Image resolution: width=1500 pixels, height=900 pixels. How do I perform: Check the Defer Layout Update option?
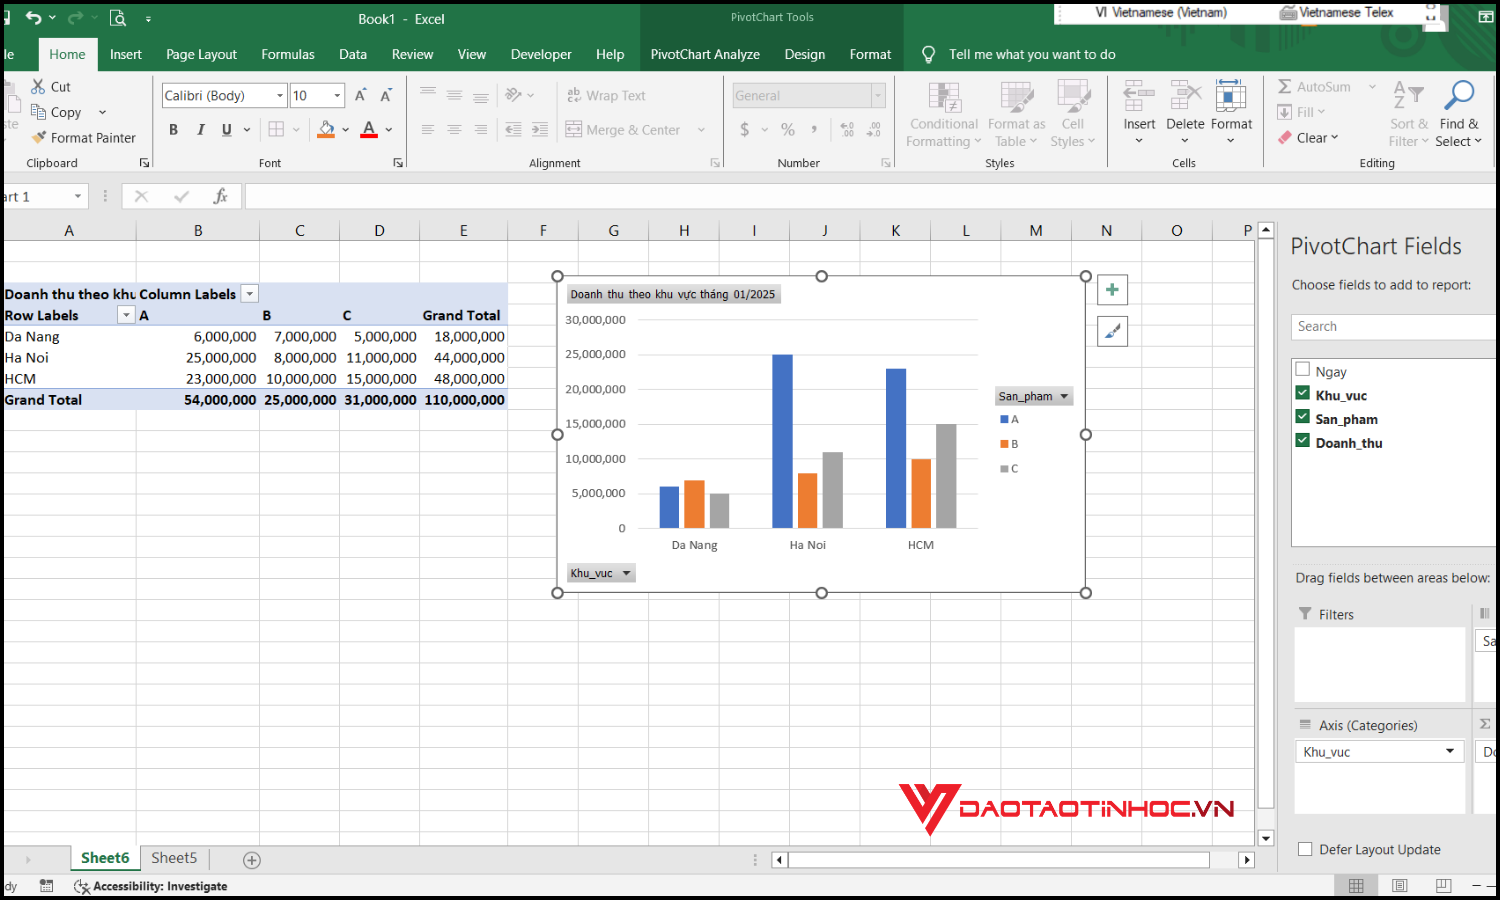point(1305,848)
